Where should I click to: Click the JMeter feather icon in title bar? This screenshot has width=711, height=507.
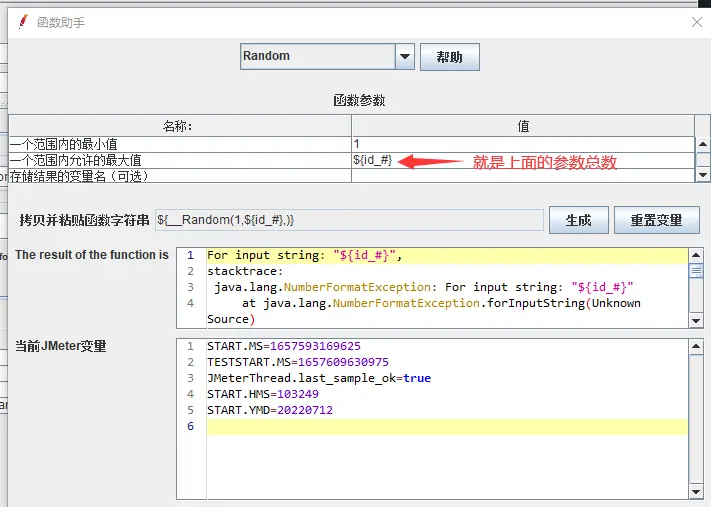[22, 21]
